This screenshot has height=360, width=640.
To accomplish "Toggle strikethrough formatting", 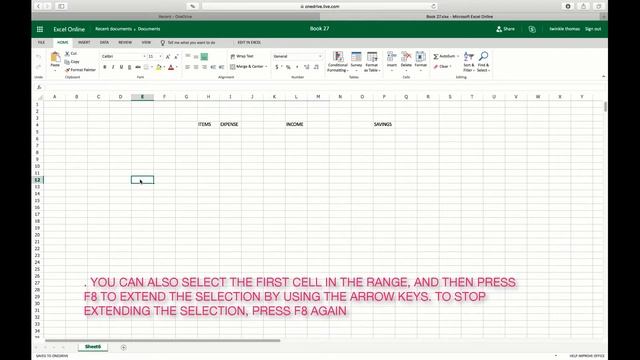I will 138,67.
